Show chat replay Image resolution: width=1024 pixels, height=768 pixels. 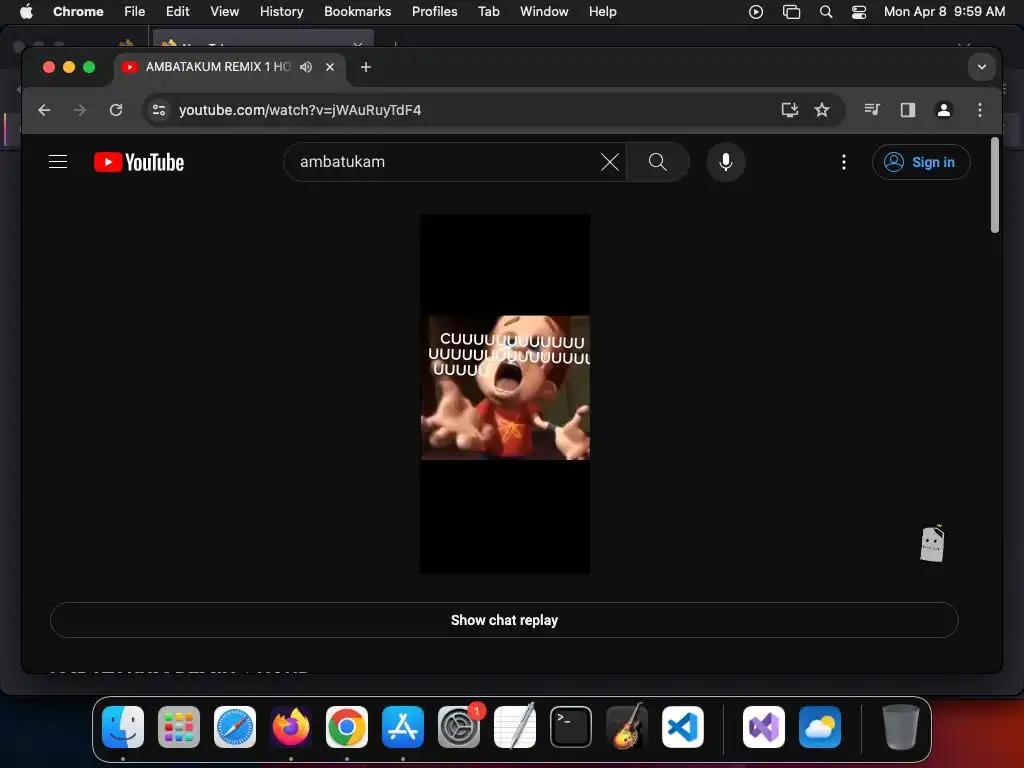(504, 620)
